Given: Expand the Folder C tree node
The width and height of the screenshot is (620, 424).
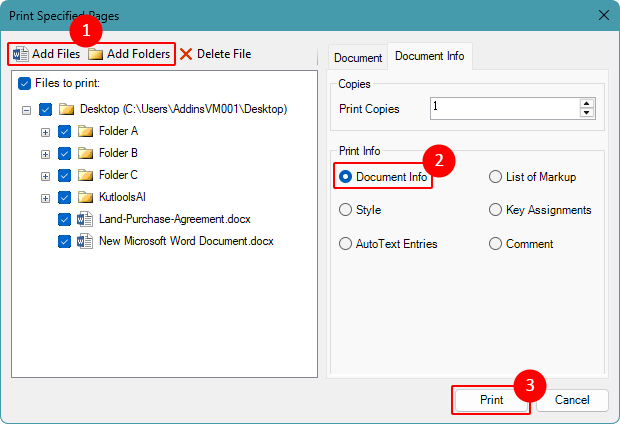Looking at the screenshot, I should [45, 176].
